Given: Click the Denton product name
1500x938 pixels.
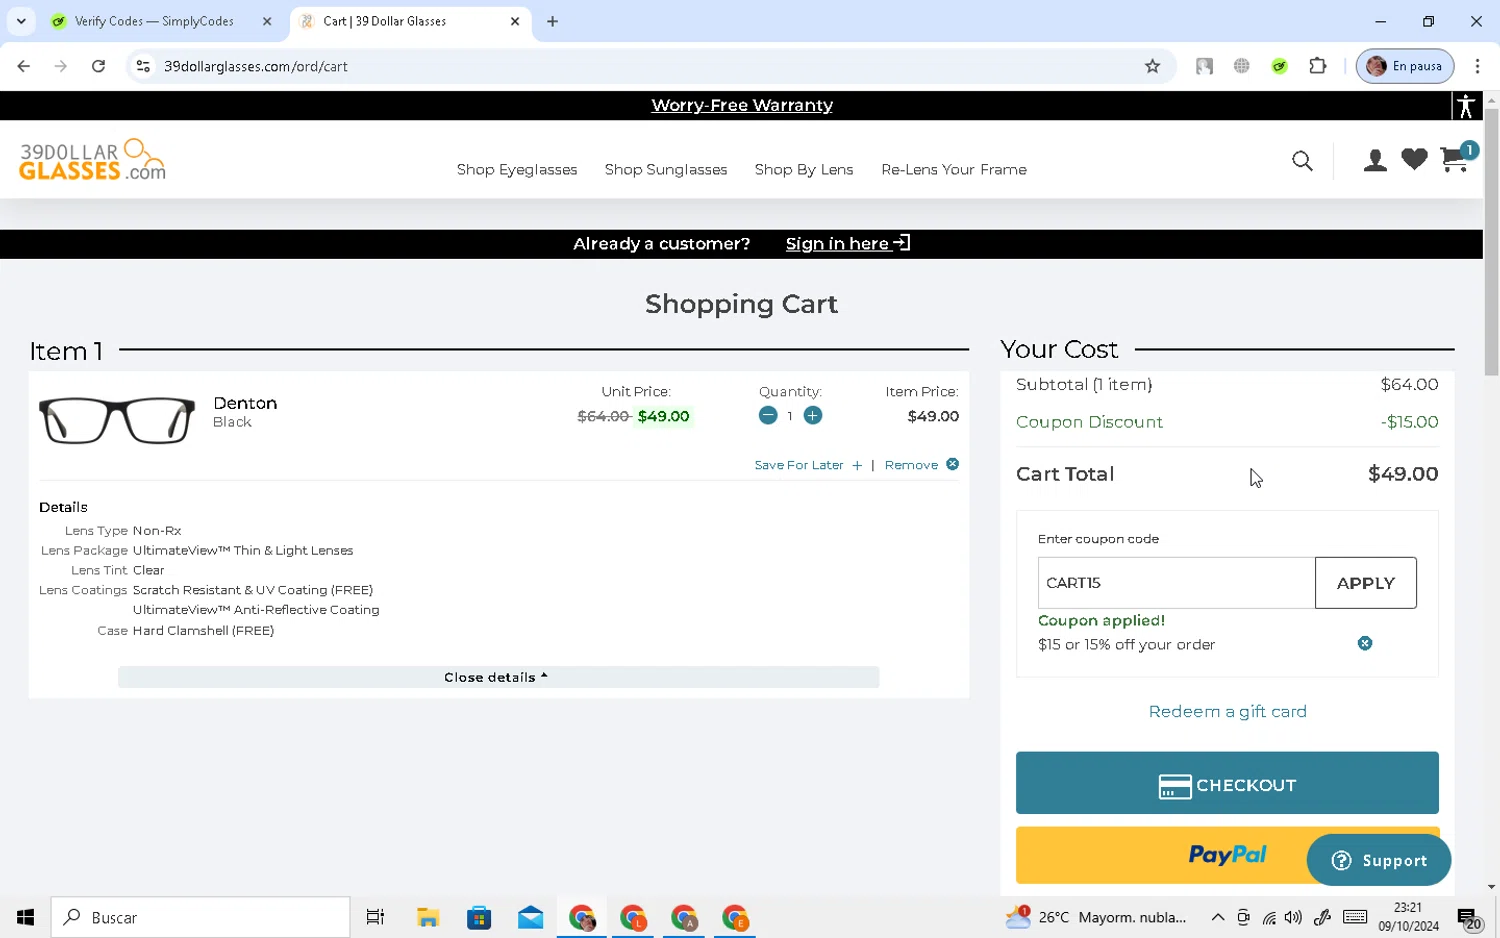Looking at the screenshot, I should (245, 403).
